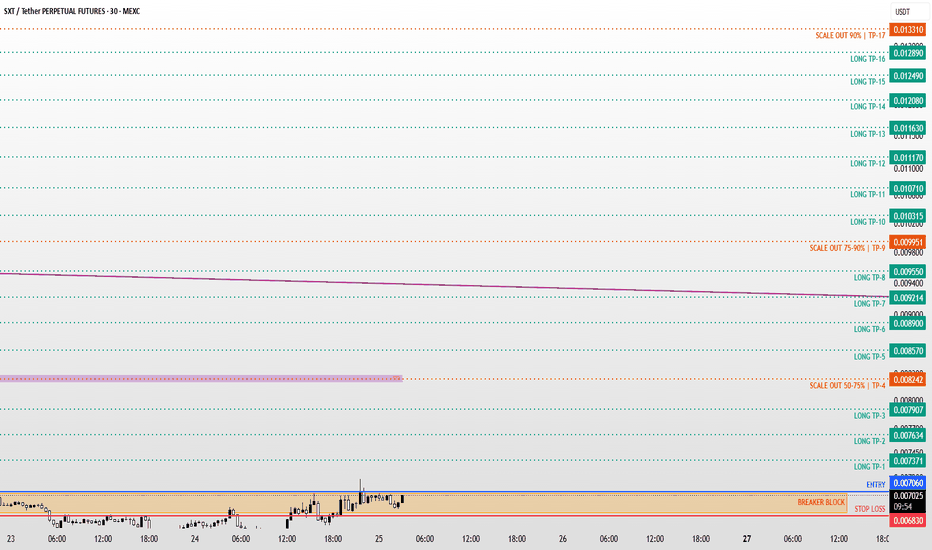The image size is (932, 550).
Task: Click the 0.011170 price tag
Action: pos(908,158)
